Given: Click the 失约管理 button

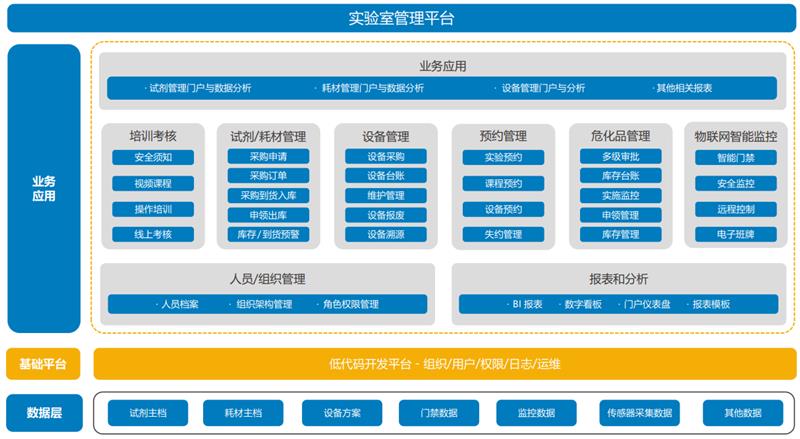Looking at the screenshot, I should coord(503,234).
